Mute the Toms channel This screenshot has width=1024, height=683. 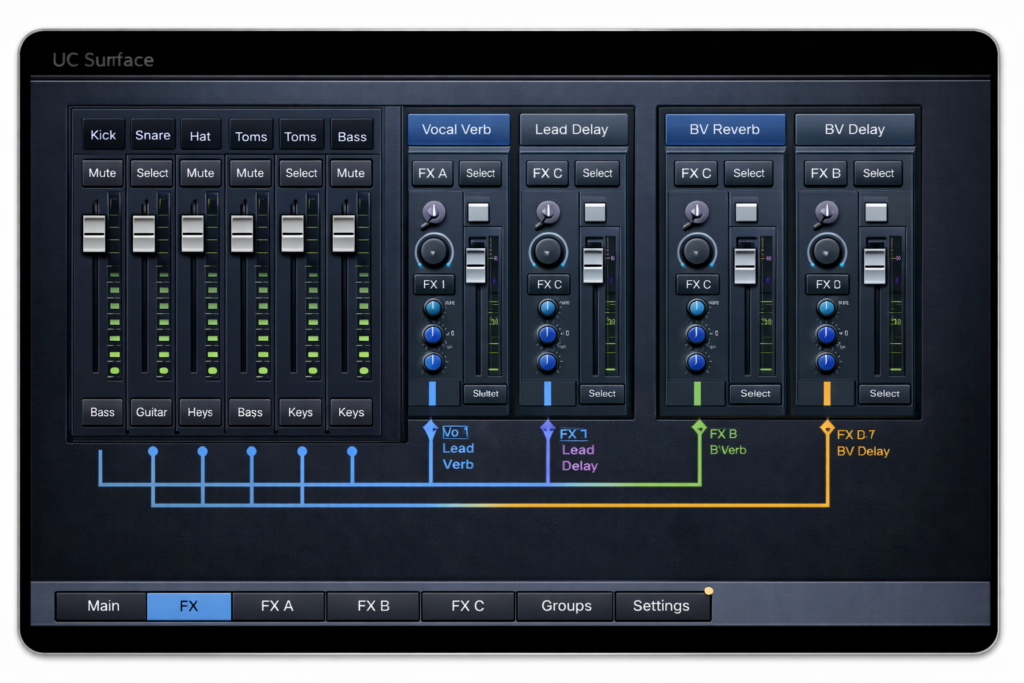coord(250,172)
